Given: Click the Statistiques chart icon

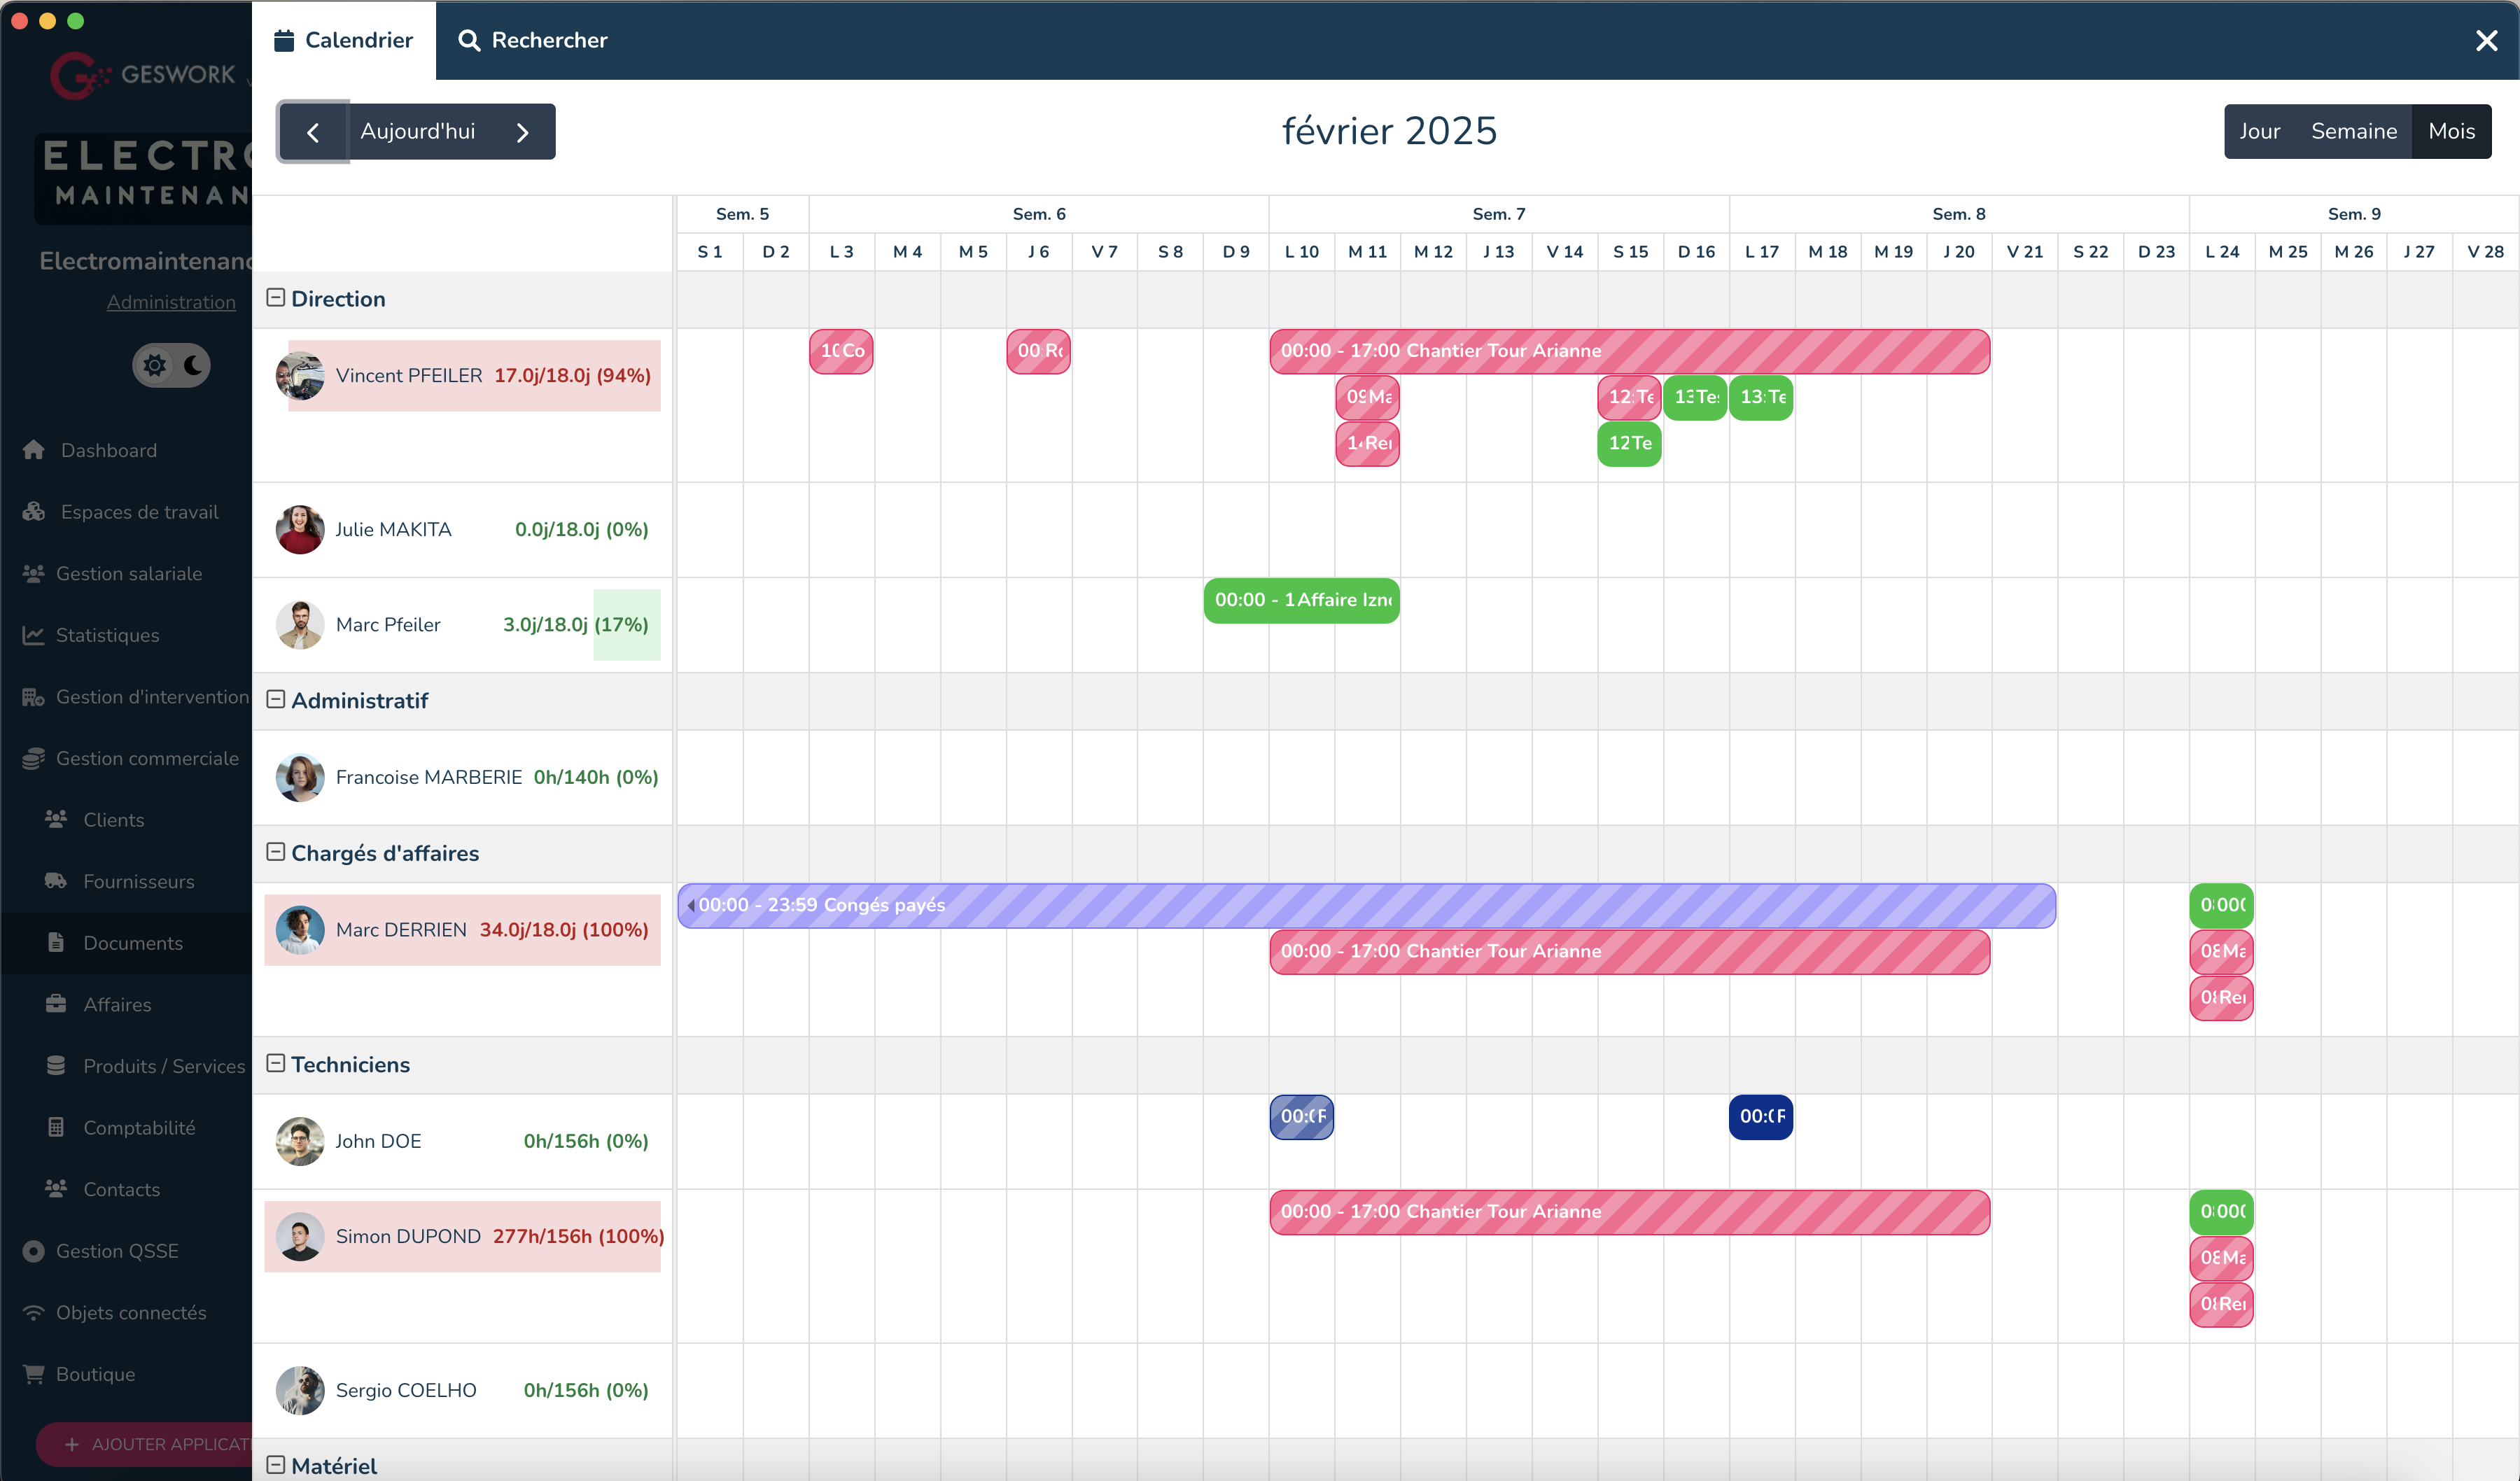Looking at the screenshot, I should click(34, 635).
